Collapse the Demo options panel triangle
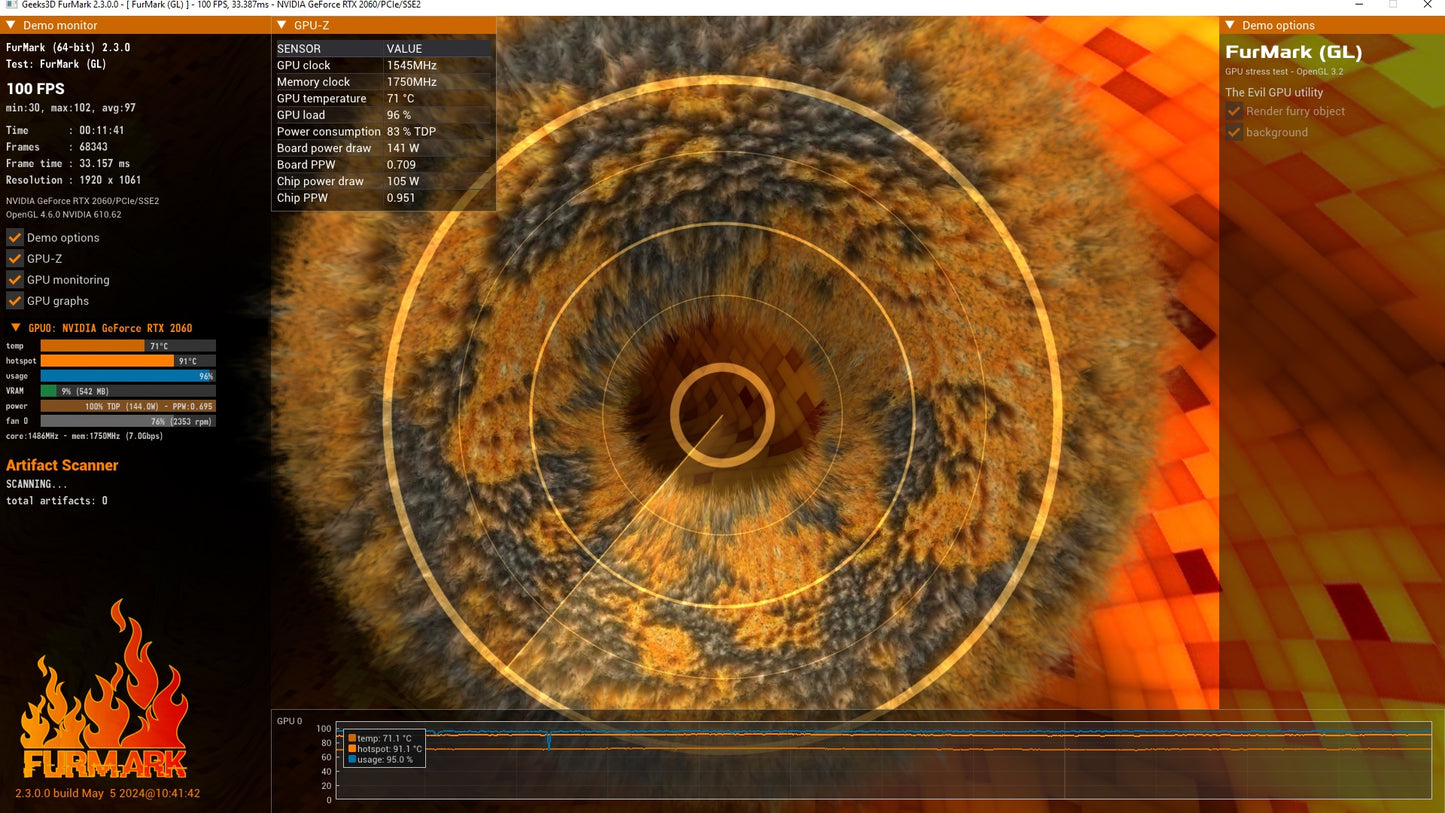This screenshot has height=813, width=1445. pos(1229,25)
